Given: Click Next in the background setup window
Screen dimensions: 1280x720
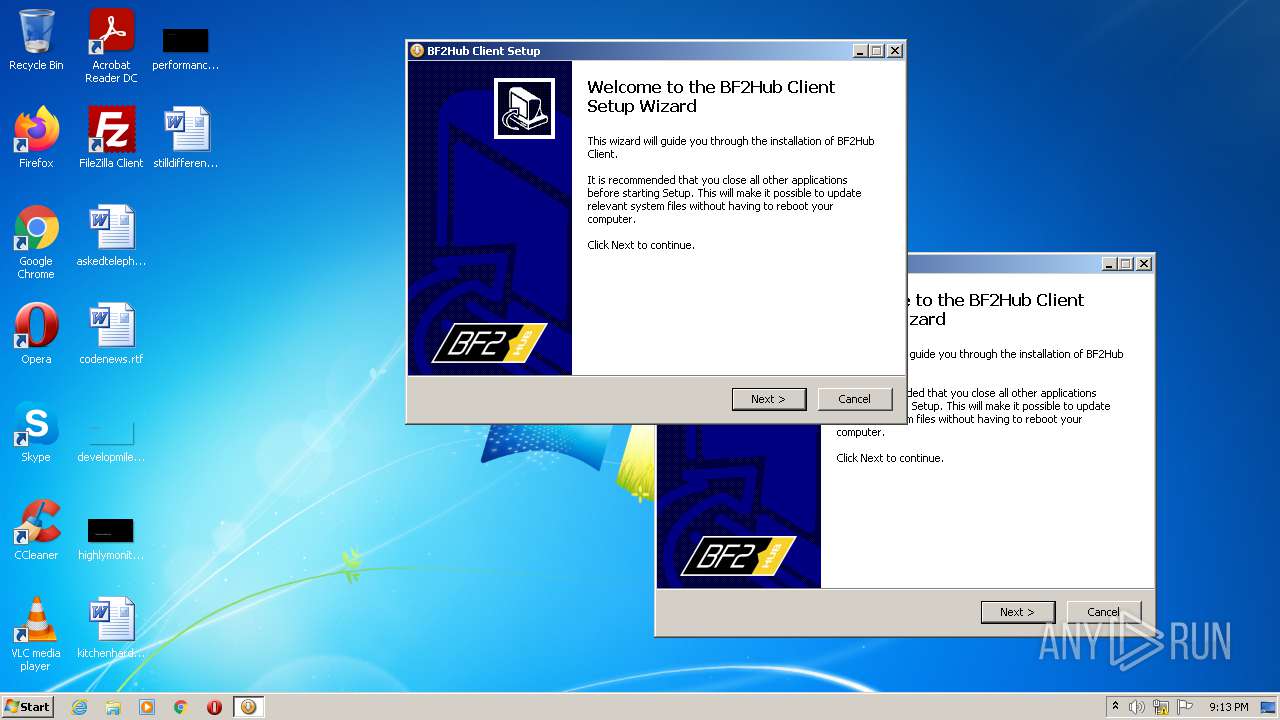Looking at the screenshot, I should point(1017,612).
